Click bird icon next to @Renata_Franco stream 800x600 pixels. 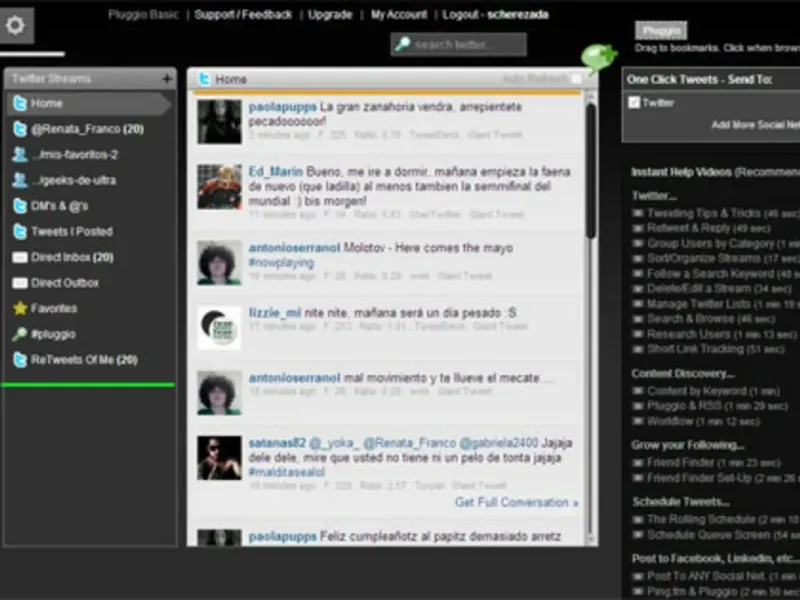tap(20, 129)
